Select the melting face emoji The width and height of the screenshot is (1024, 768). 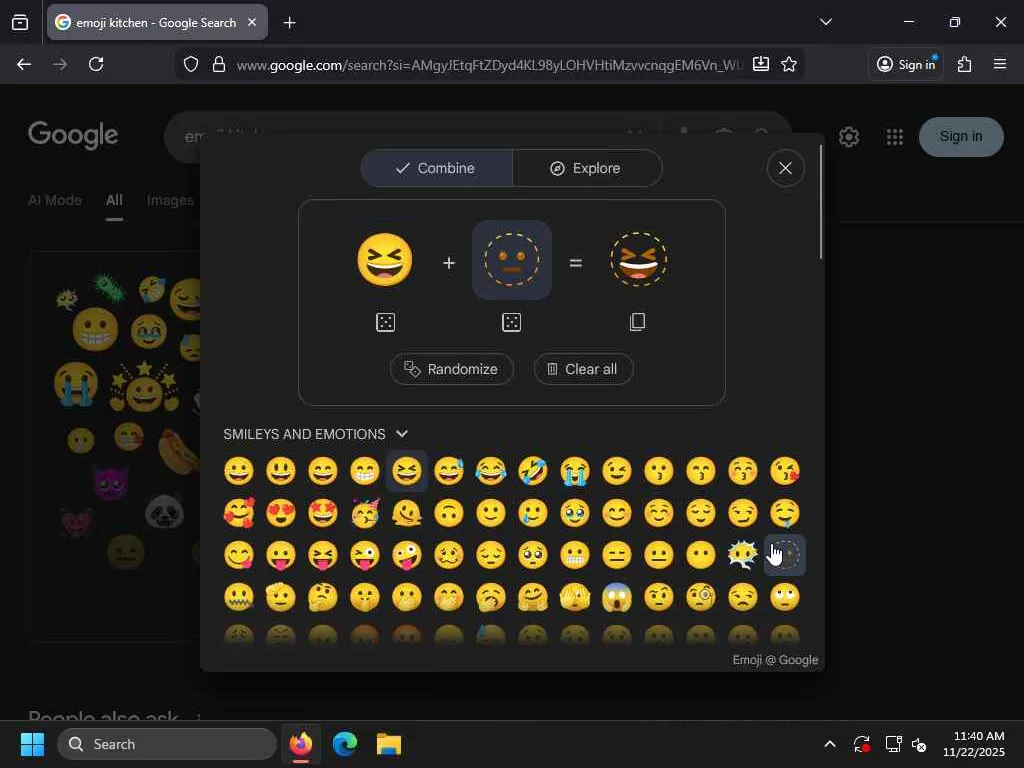[407, 513]
